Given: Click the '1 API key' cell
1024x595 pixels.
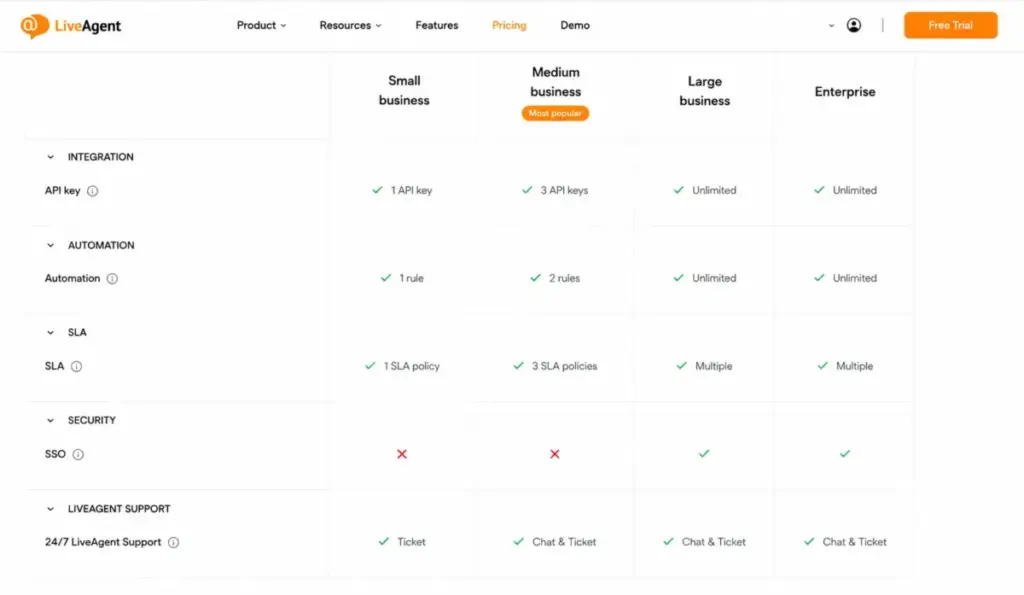Looking at the screenshot, I should pos(402,191).
